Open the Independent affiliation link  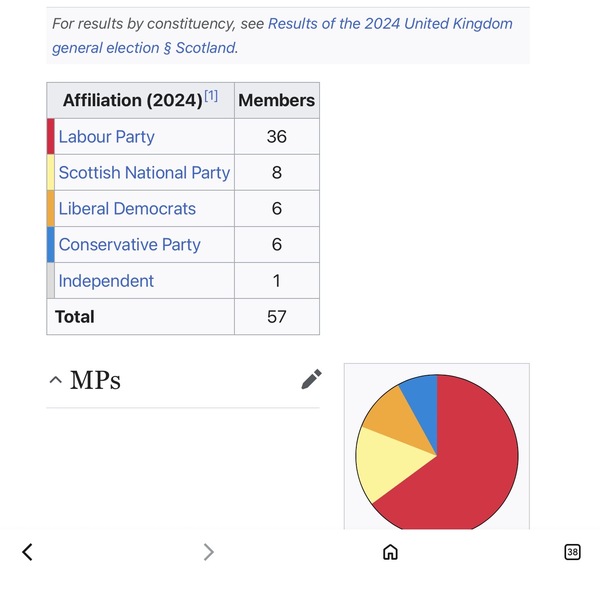[x=106, y=281]
